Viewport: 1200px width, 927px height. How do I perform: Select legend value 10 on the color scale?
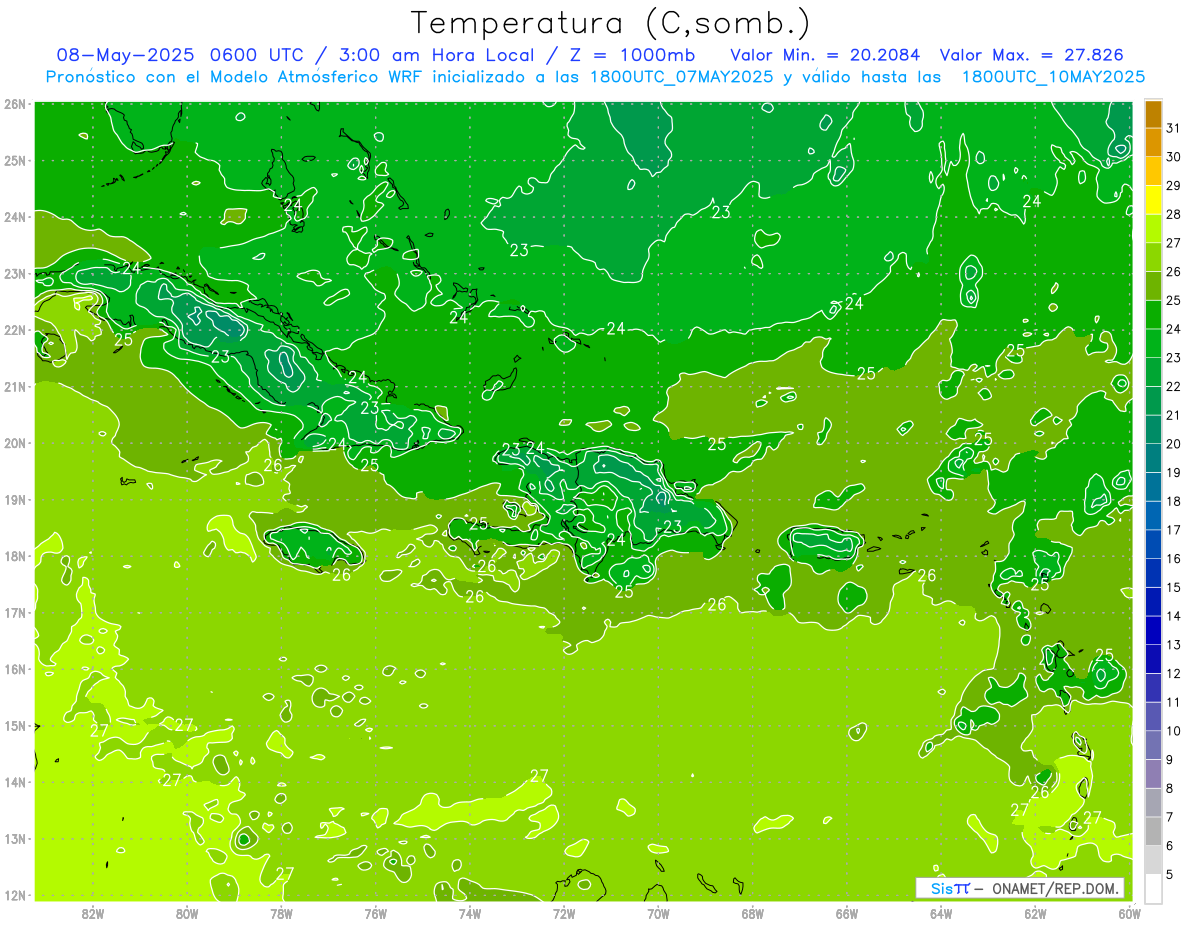tap(1173, 731)
